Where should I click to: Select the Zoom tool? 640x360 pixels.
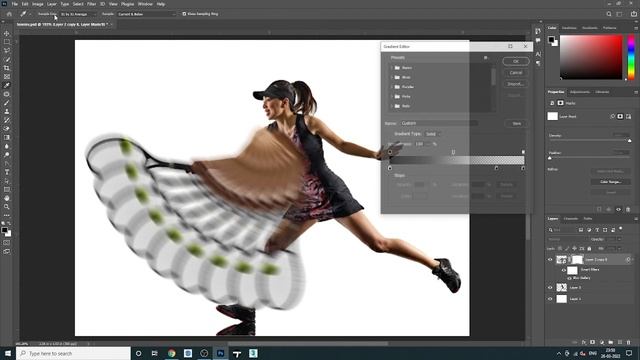[x=7, y=207]
